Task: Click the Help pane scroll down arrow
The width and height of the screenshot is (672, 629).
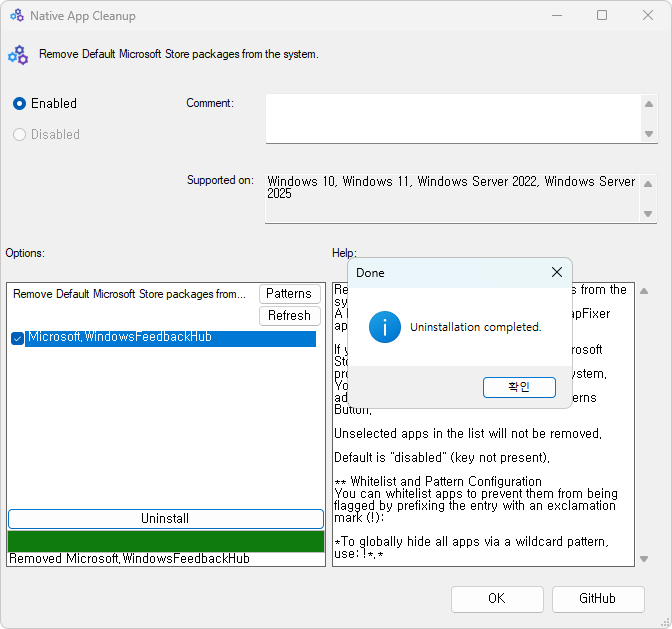Action: (644, 559)
